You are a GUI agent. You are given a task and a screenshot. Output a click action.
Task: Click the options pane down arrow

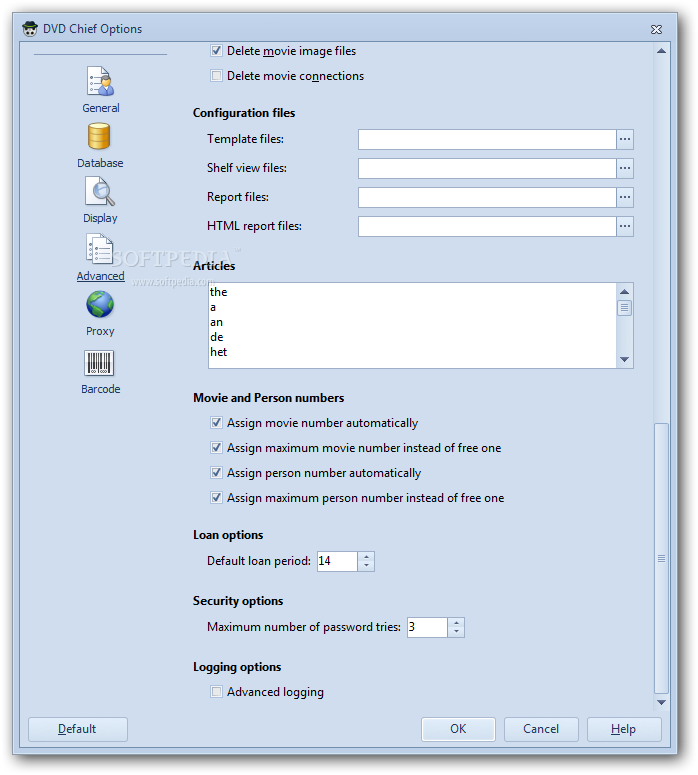point(661,702)
